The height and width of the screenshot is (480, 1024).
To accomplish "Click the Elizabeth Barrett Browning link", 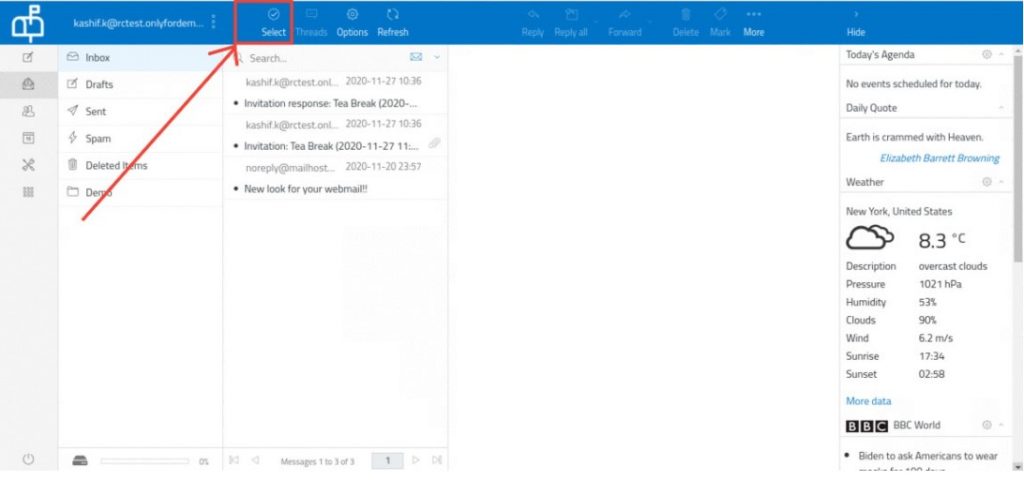I will pos(939,158).
